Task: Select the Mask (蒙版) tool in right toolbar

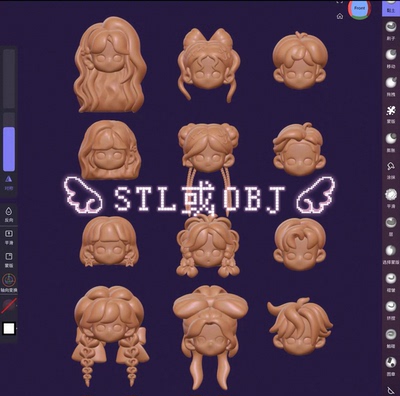Action: pyautogui.click(x=391, y=113)
